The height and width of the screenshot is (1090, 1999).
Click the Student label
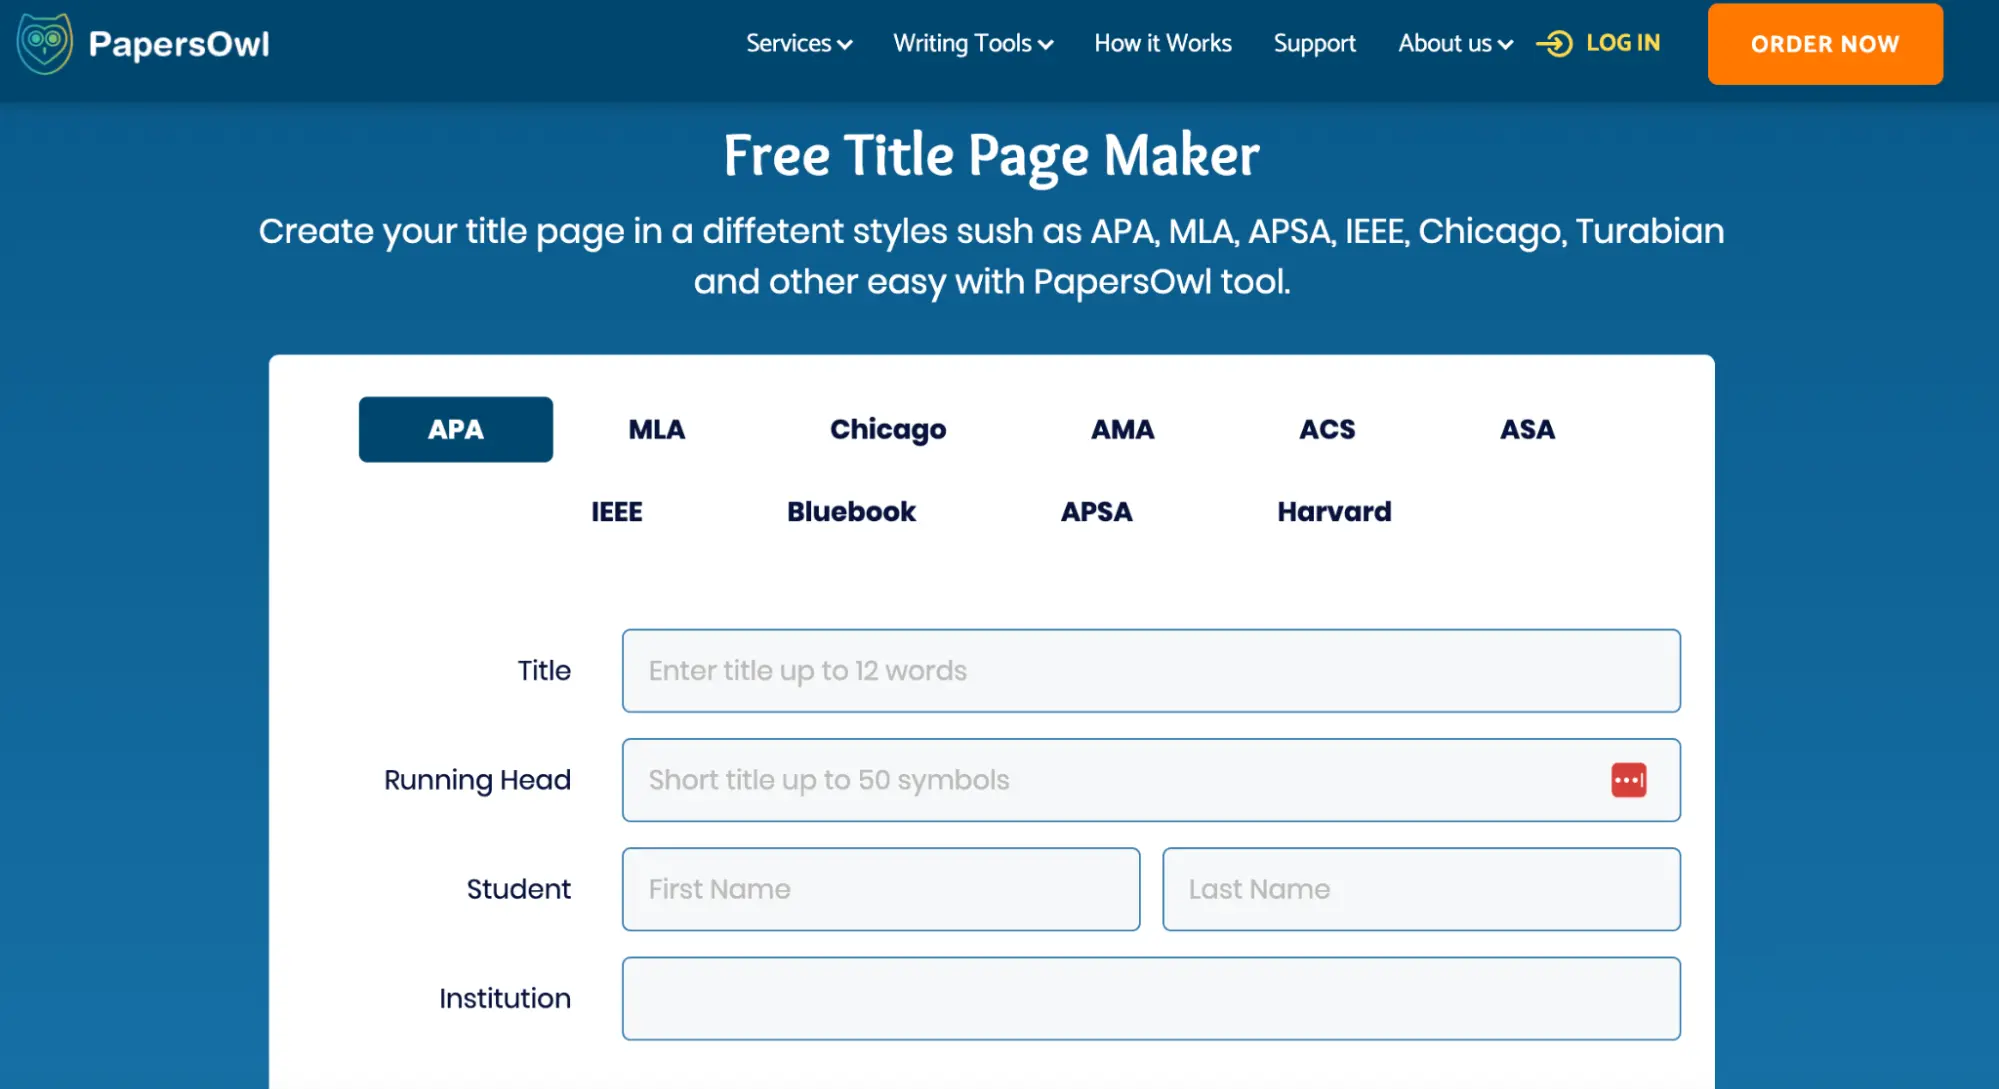click(x=518, y=889)
